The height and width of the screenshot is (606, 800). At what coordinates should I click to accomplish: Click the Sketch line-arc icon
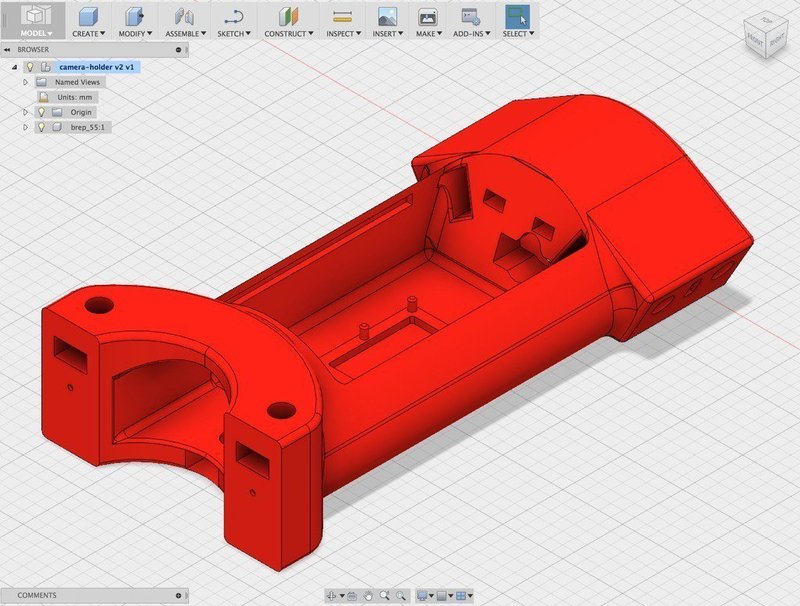coord(234,17)
